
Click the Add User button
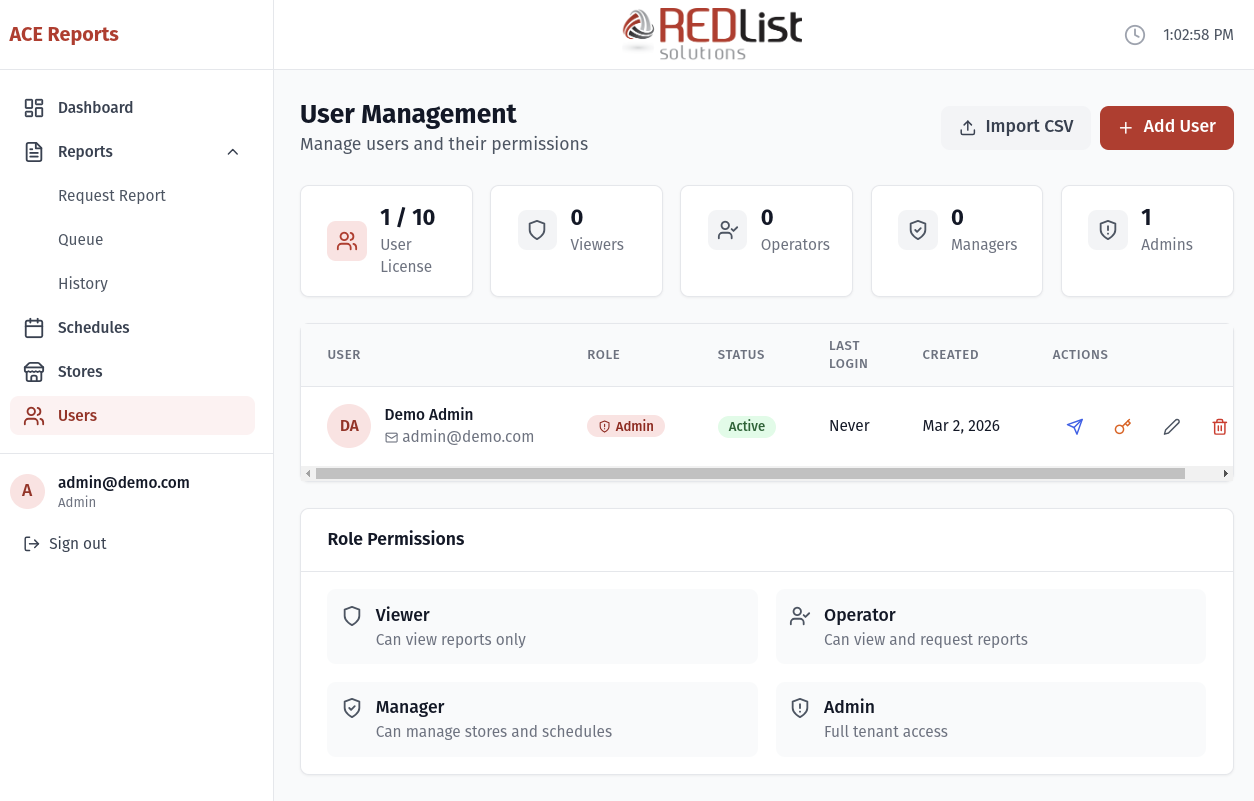coord(1166,127)
